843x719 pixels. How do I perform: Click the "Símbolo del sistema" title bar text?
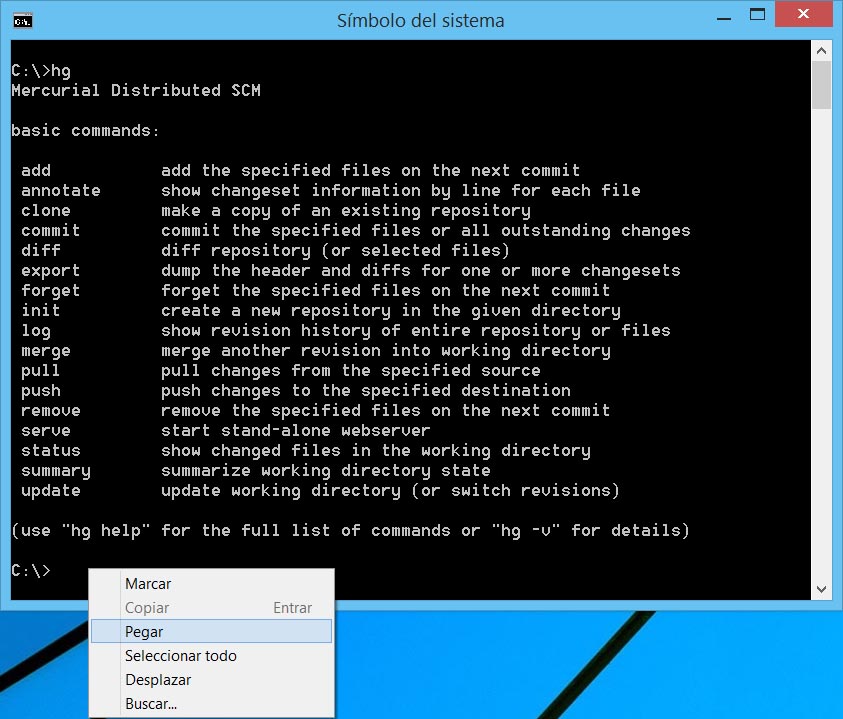(x=420, y=20)
